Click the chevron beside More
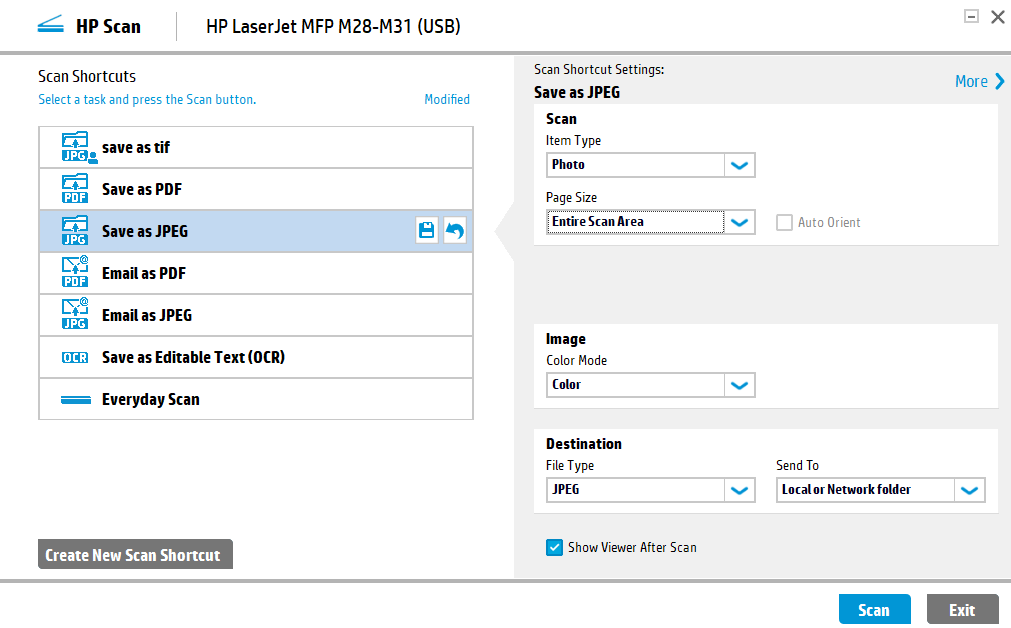This screenshot has width=1011, height=628. pos(999,81)
